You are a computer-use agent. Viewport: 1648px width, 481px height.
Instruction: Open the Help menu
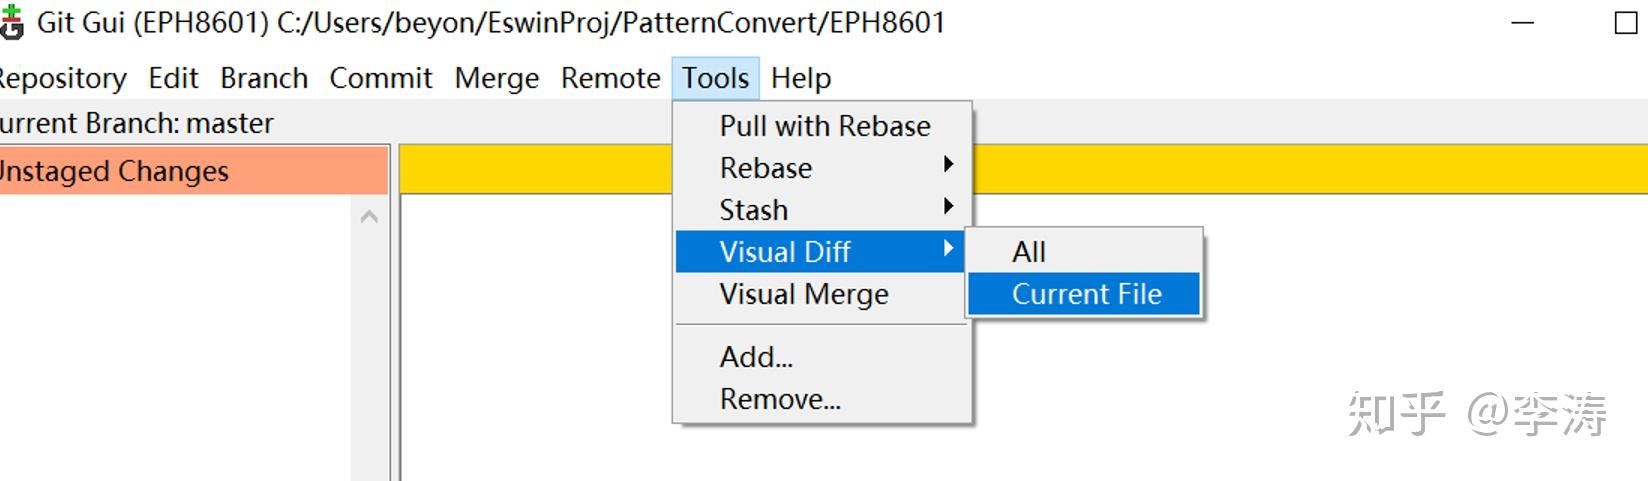pos(800,78)
